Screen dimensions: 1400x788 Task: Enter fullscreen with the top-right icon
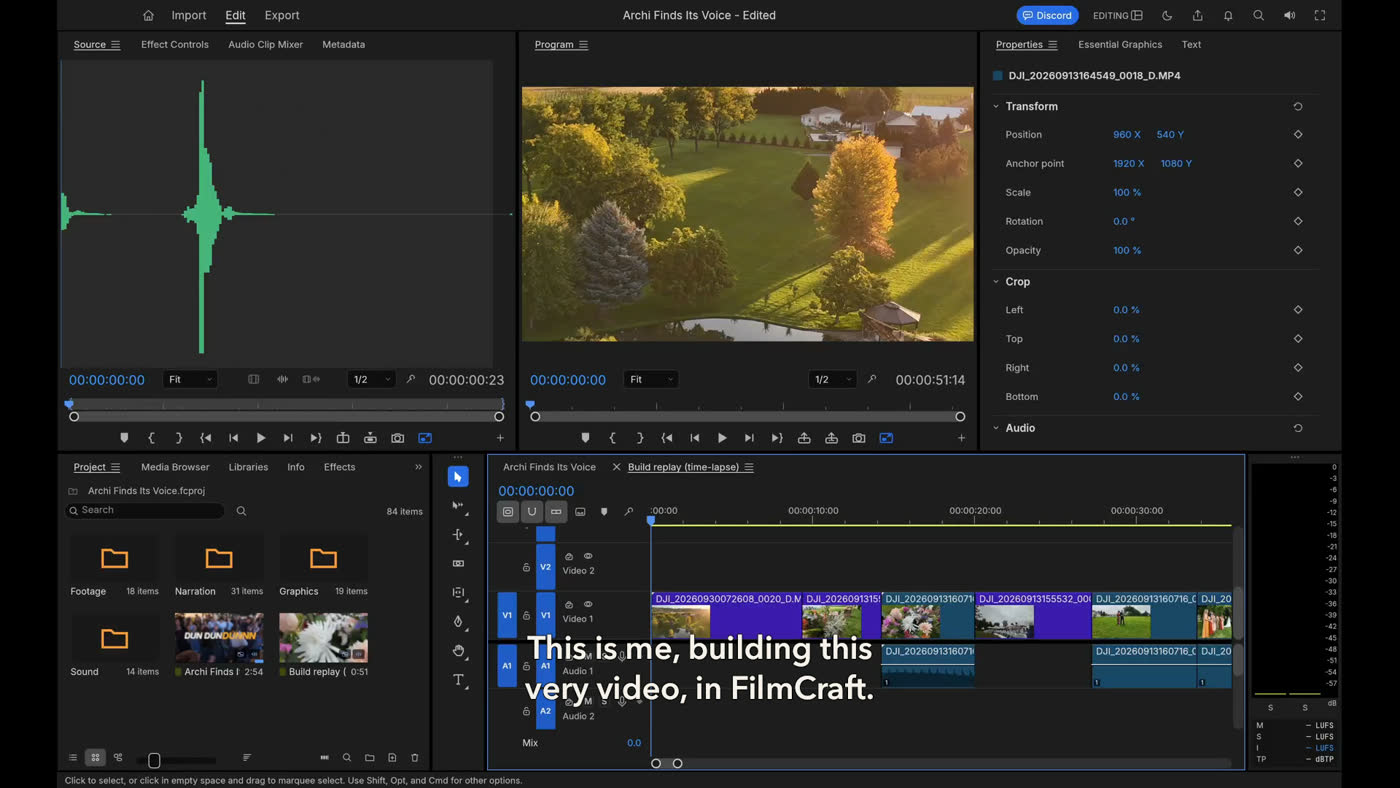(1320, 15)
